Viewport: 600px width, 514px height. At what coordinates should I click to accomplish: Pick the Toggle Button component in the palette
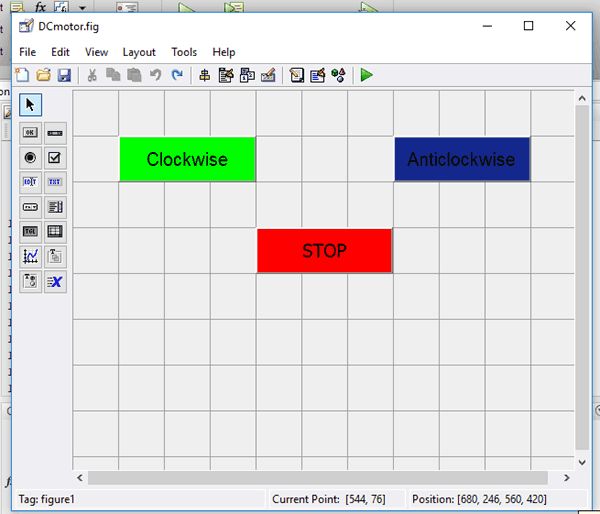point(30,232)
